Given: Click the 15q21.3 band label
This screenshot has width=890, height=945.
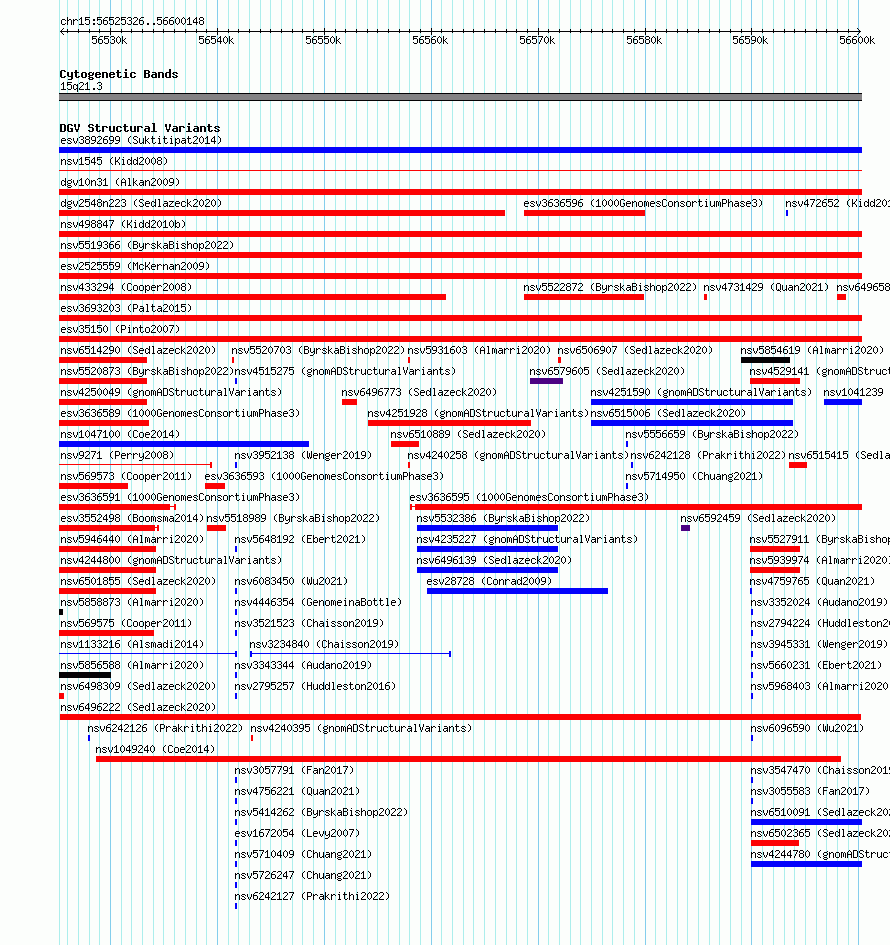Looking at the screenshot, I should coord(81,86).
